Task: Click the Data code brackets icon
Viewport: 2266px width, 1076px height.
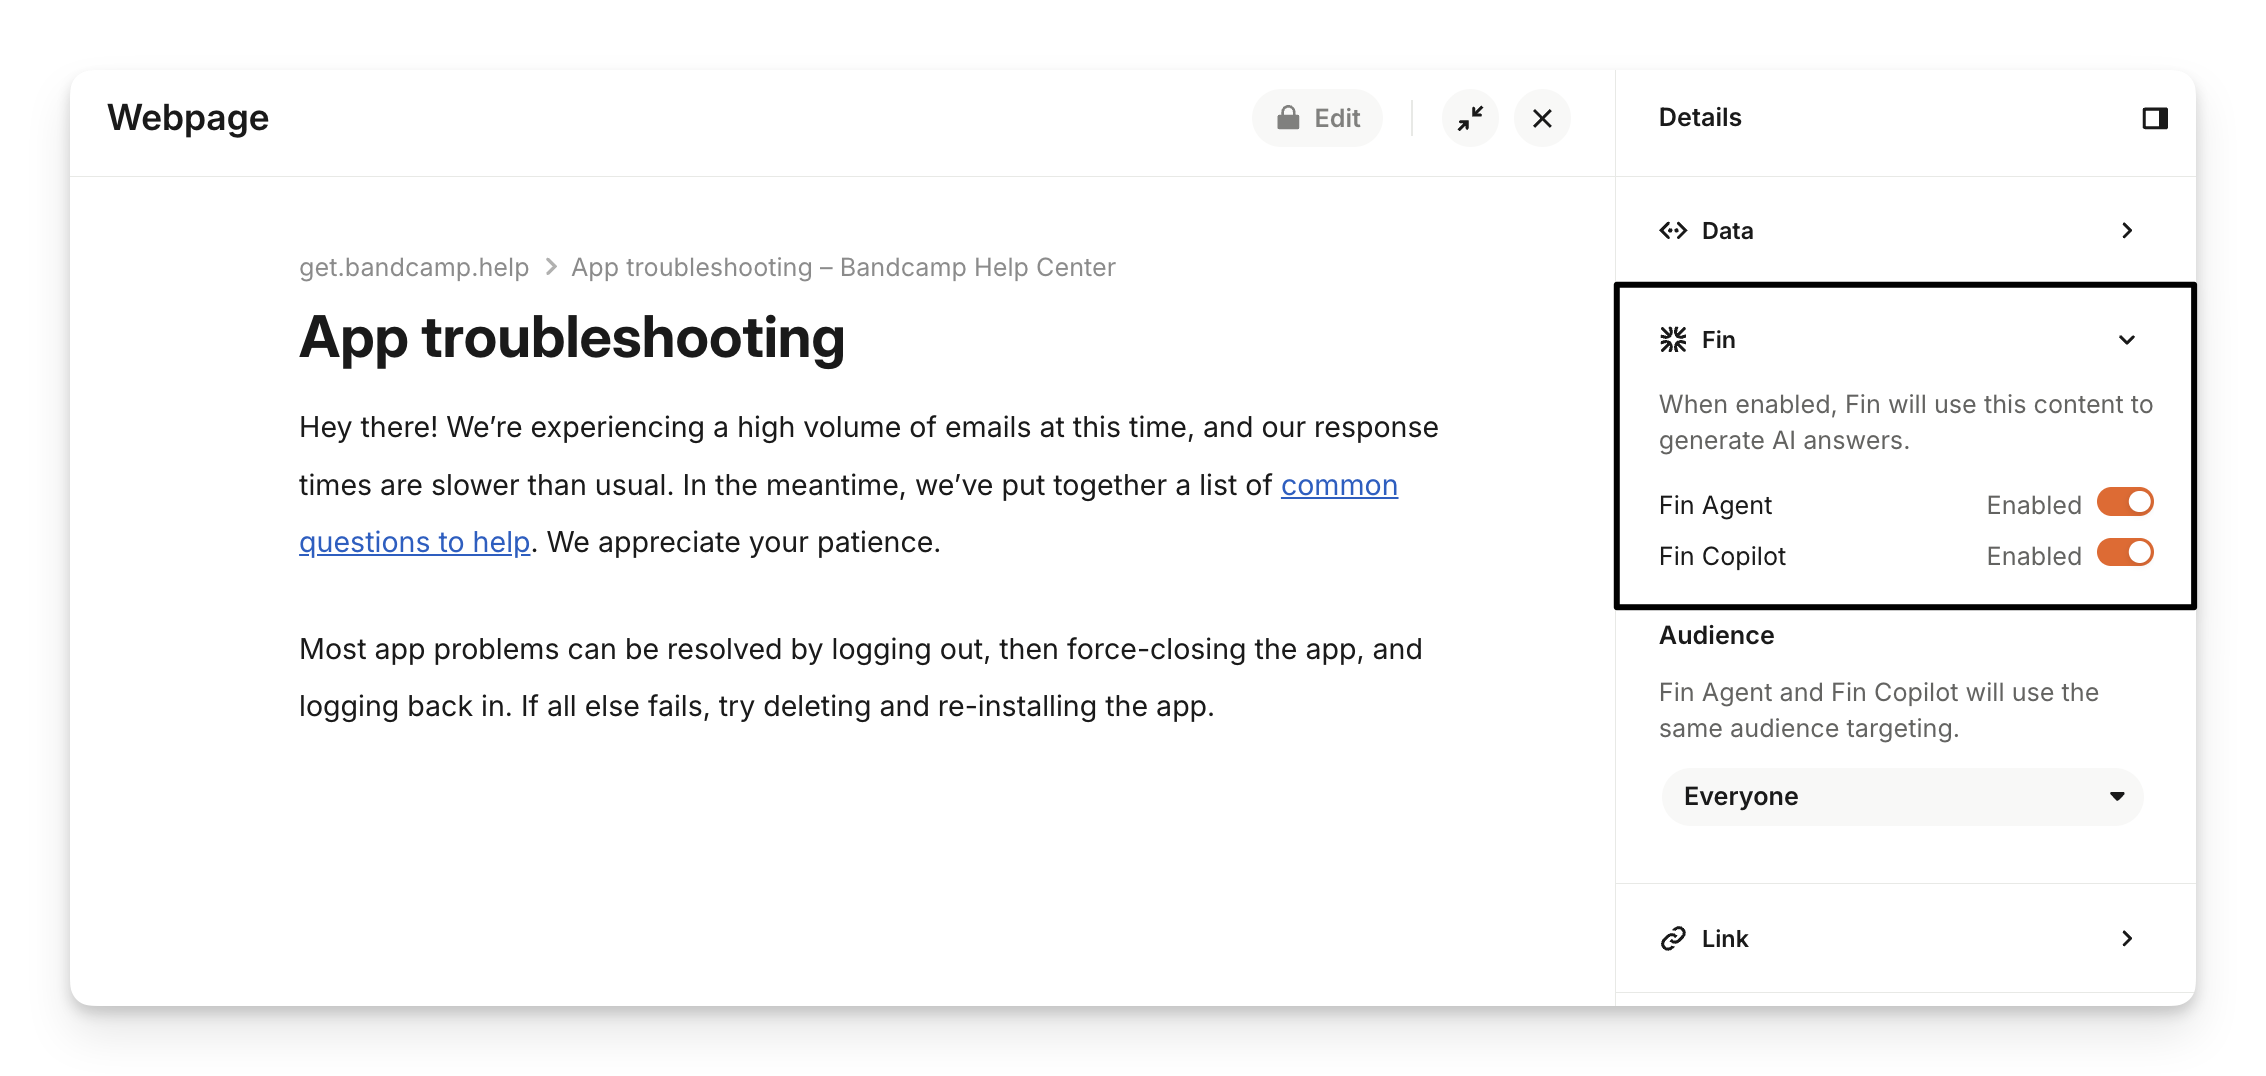Action: [1673, 231]
